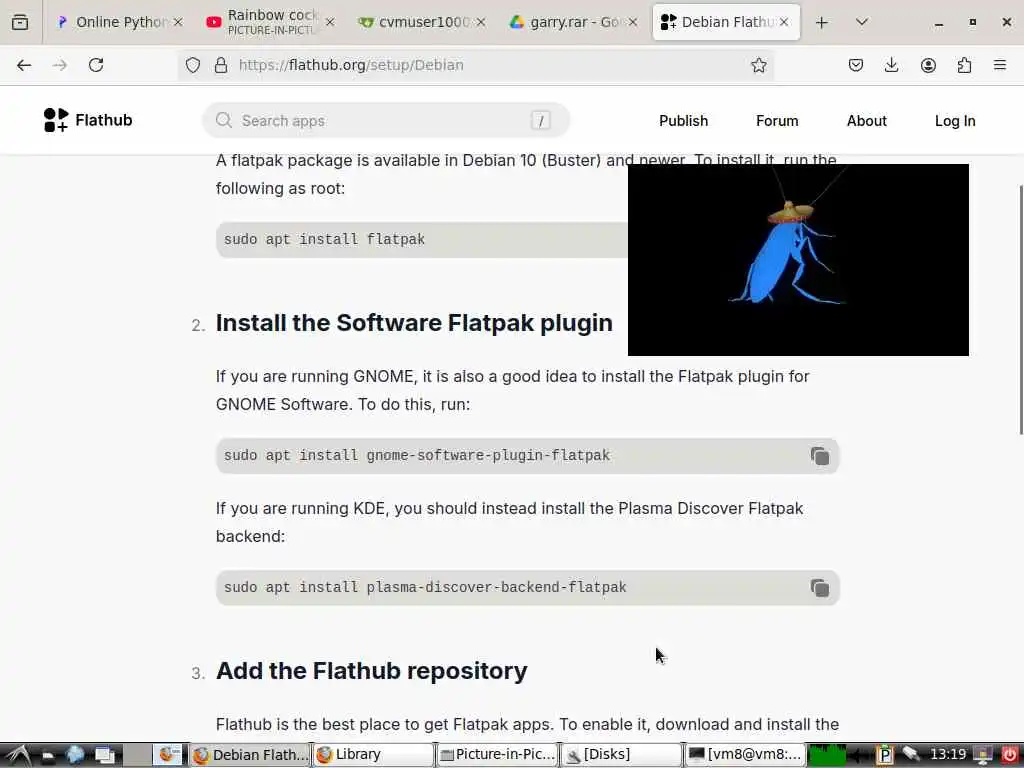Viewport: 1024px width, 768px height.
Task: Click the taskbar Firefox launcher icon
Action: [169, 755]
